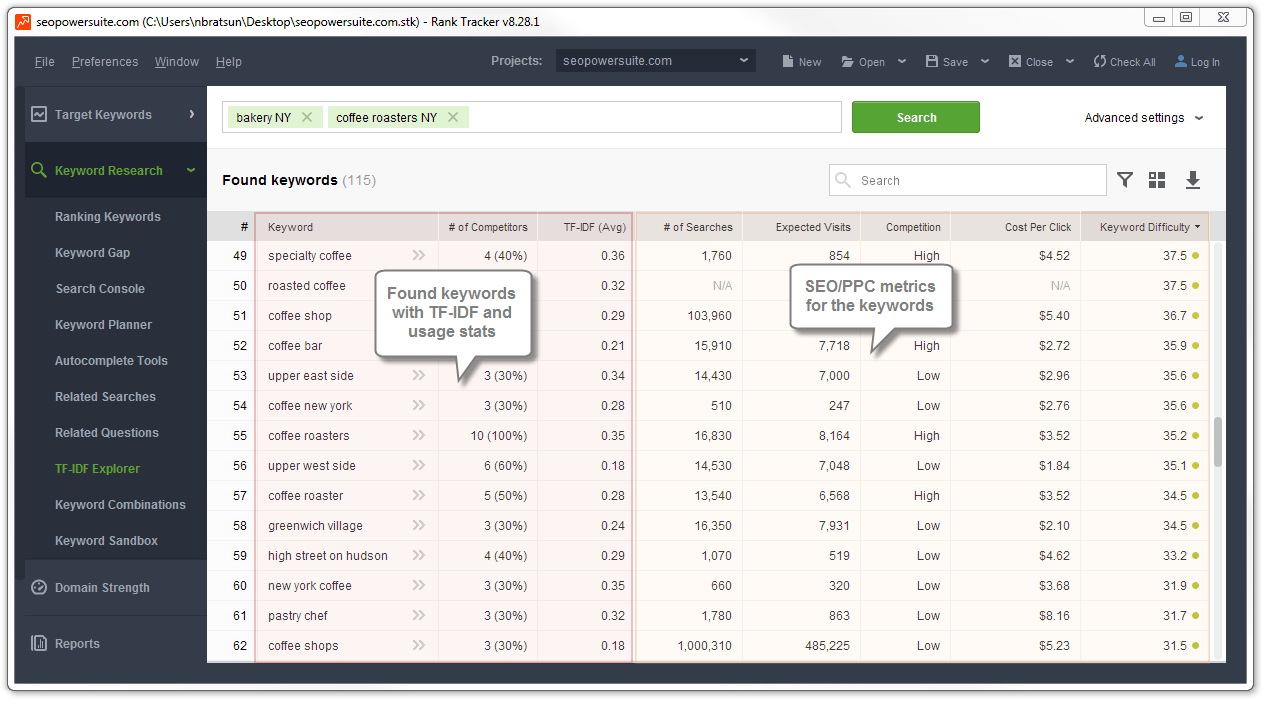Image resolution: width=1262 pixels, height=701 pixels.
Task: Sort by Keyword Difficulty column header
Action: (1145, 227)
